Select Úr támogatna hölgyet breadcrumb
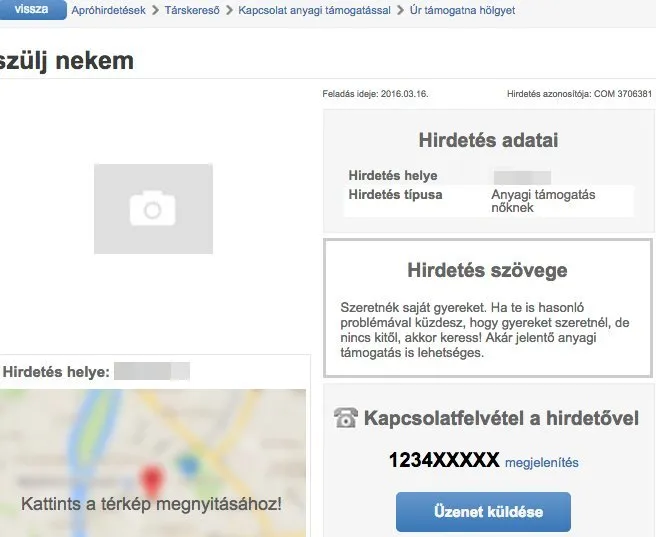This screenshot has height=537, width=656. pyautogui.click(x=462, y=10)
